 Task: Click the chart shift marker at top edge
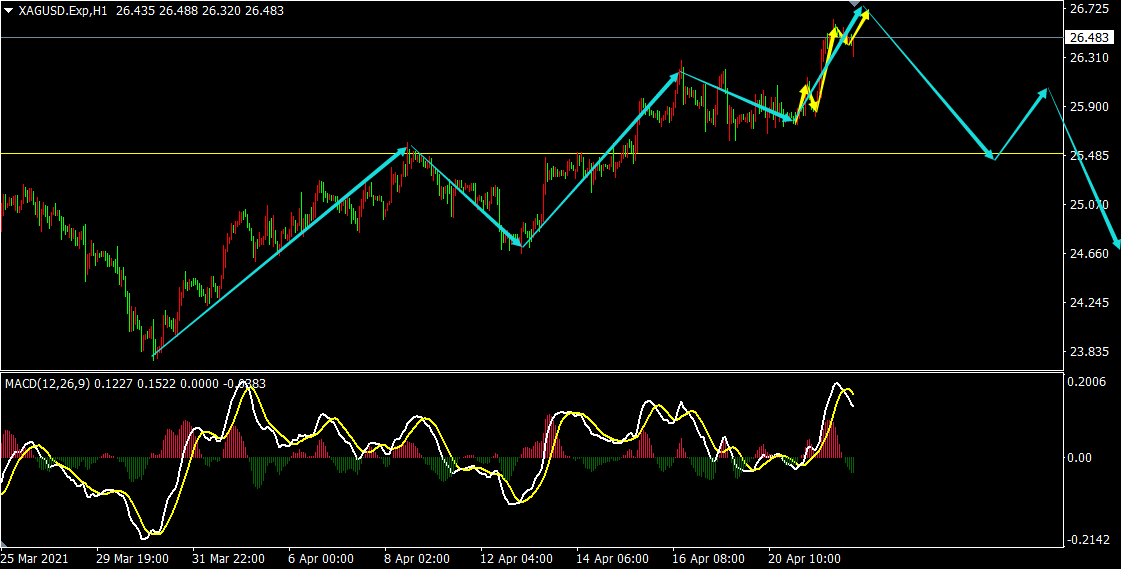[855, 5]
